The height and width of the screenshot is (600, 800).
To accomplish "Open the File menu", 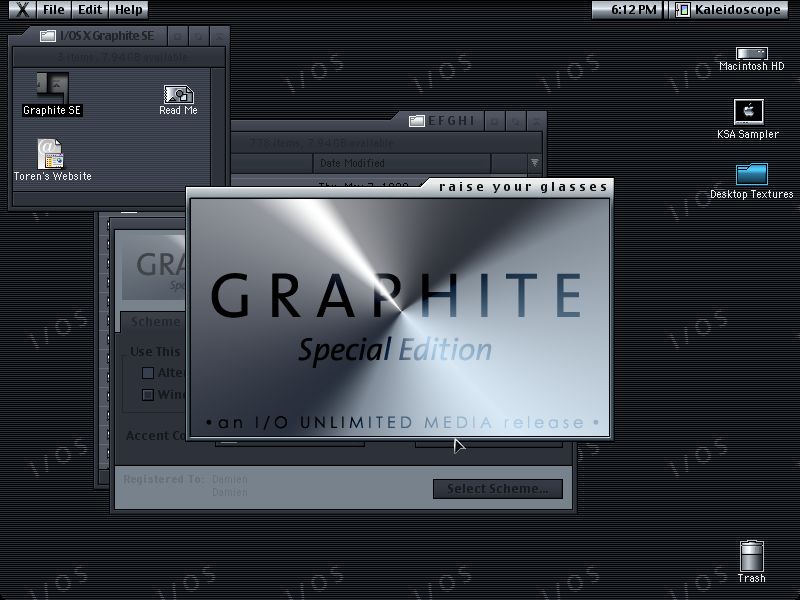I will tap(54, 9).
